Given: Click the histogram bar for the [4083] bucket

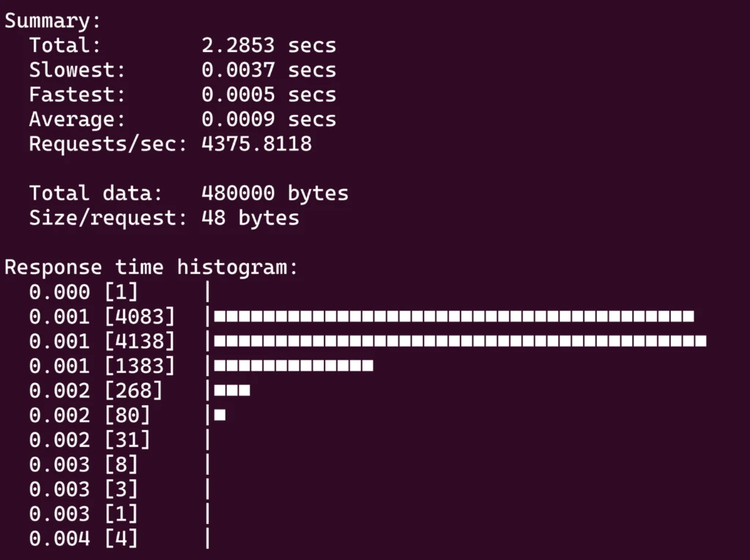Looking at the screenshot, I should 454,316.
